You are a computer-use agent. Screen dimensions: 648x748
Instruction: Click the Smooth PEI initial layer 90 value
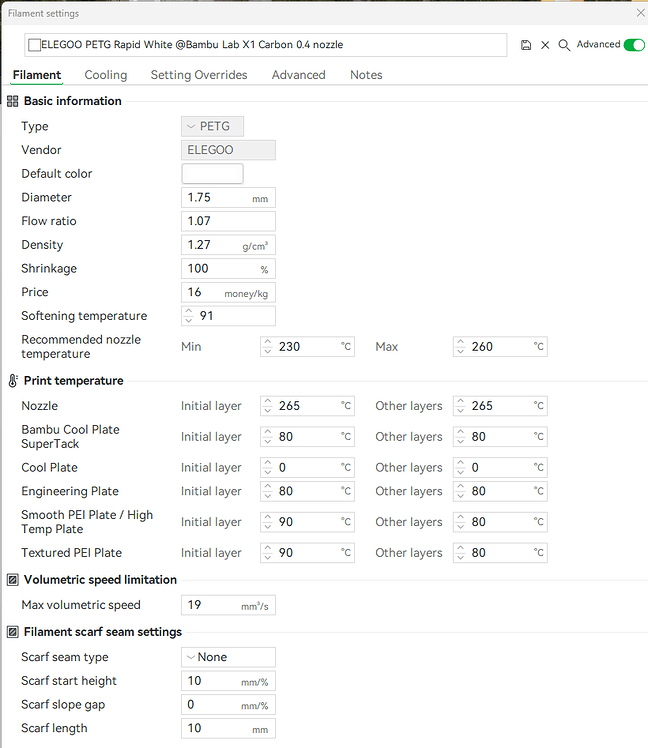[286, 522]
